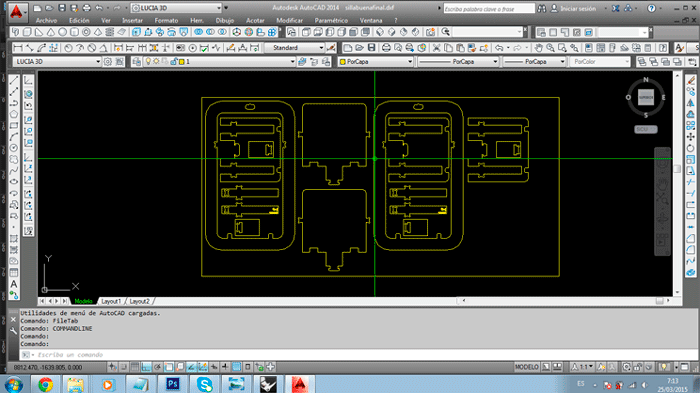Open the PorCapa linetype dropdown

(x=458, y=62)
